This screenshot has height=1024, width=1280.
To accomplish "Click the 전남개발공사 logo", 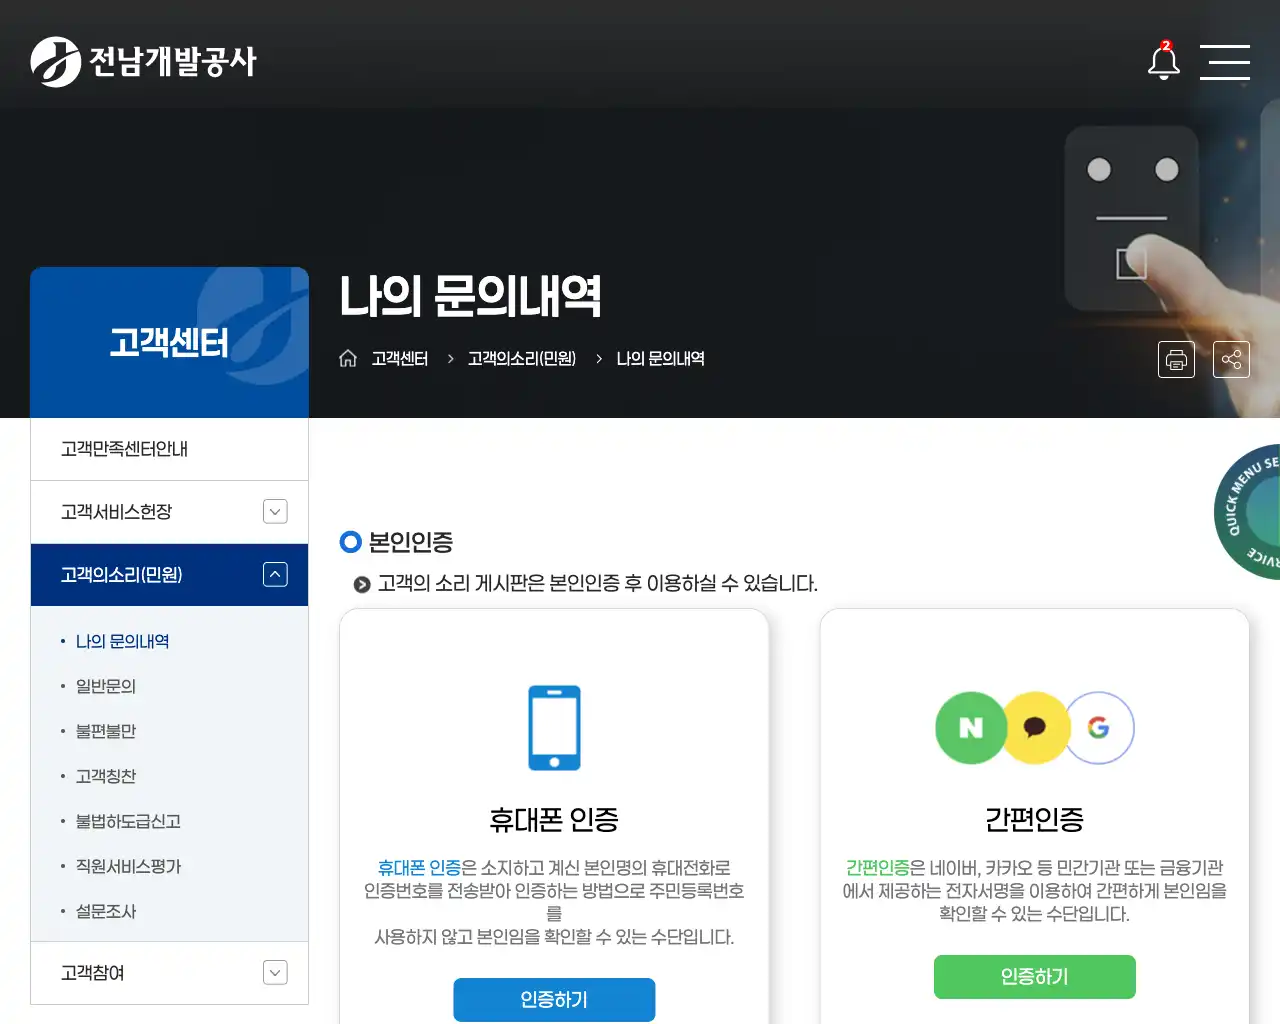I will (x=143, y=62).
